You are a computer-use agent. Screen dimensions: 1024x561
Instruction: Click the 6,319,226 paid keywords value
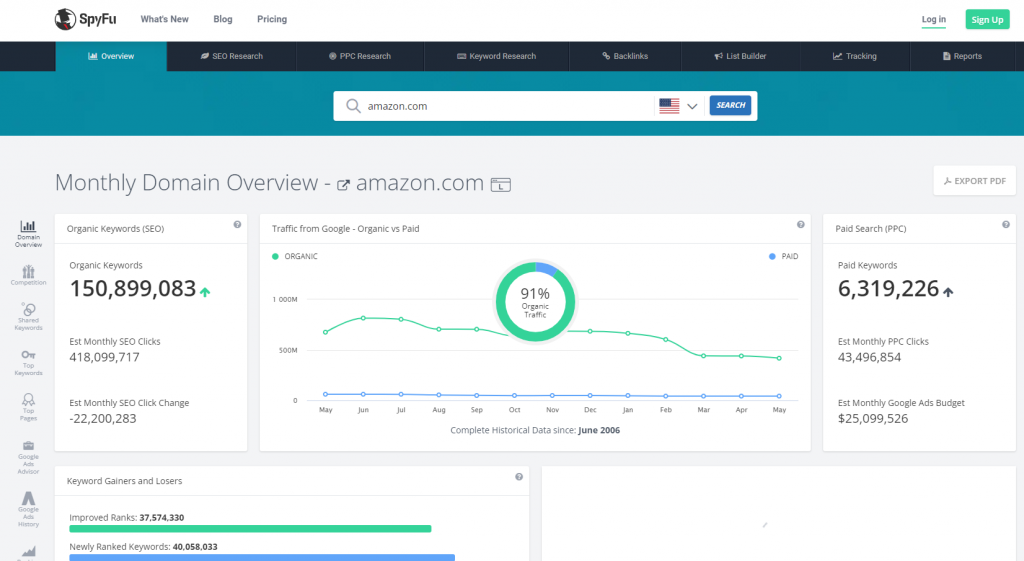888,288
